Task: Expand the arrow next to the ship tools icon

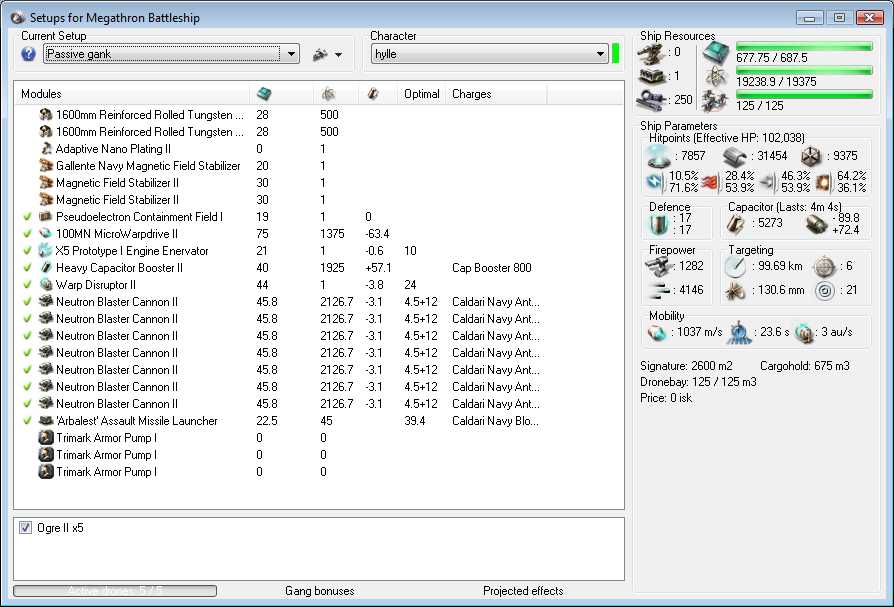Action: coord(339,55)
